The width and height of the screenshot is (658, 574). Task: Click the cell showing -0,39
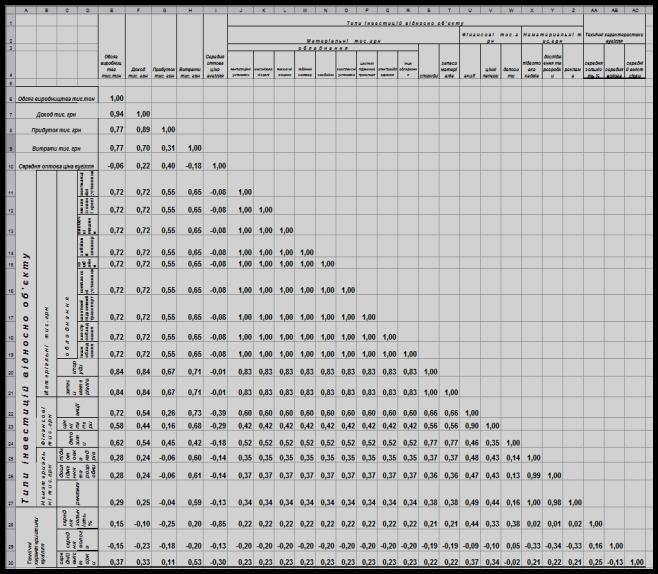tap(215, 407)
